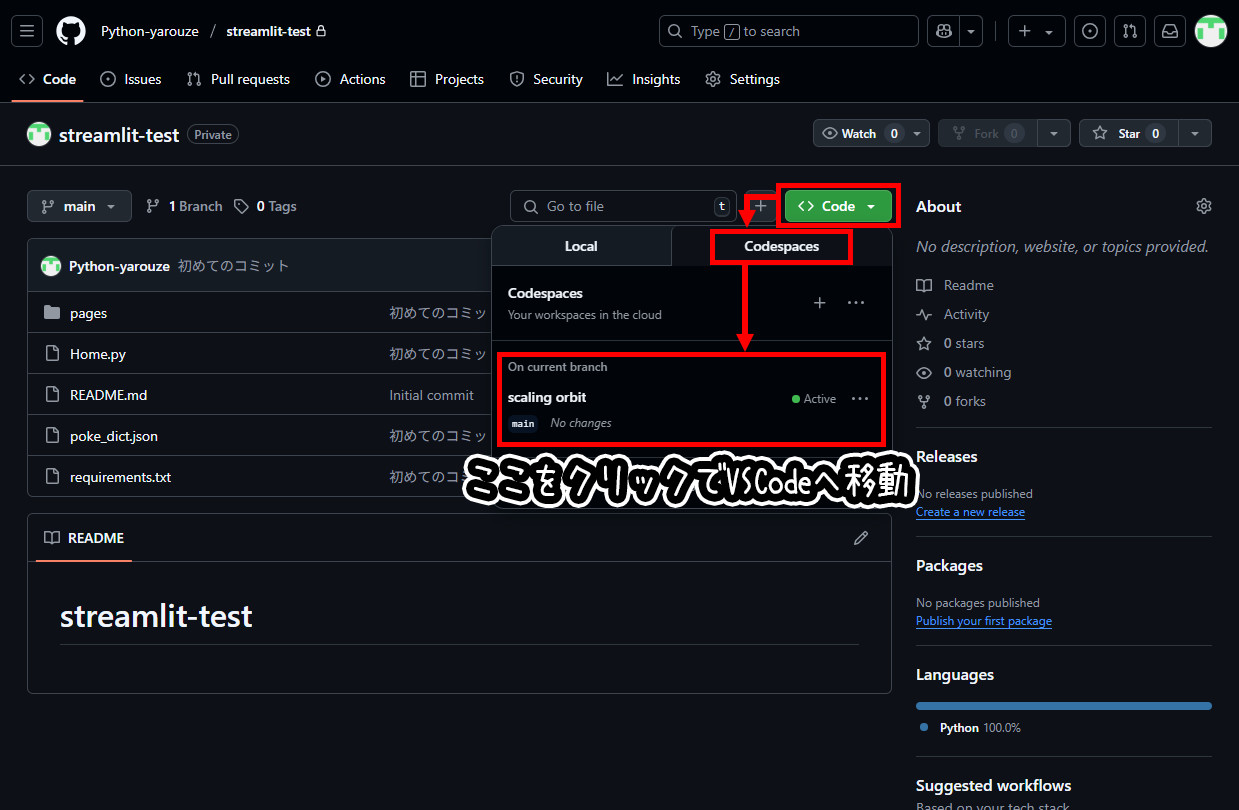Click Create a new release link
This screenshot has width=1239, height=810.
970,512
